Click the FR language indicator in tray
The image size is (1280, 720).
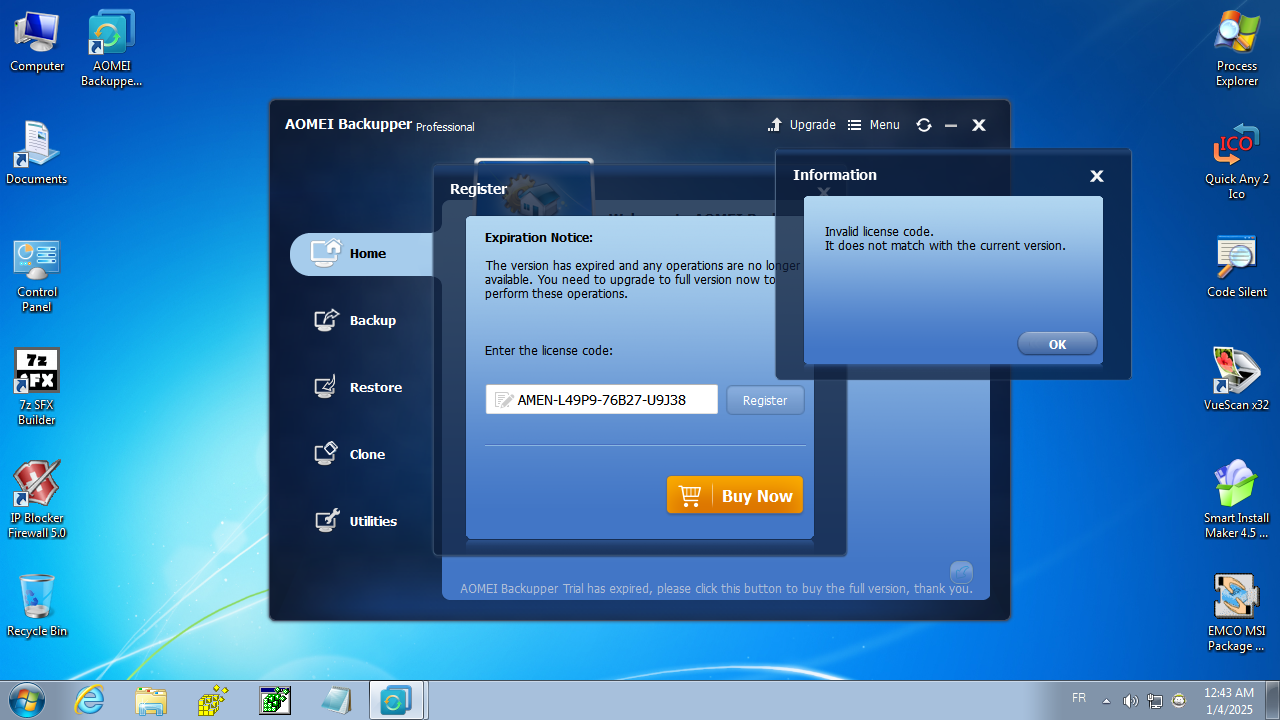point(1079,698)
